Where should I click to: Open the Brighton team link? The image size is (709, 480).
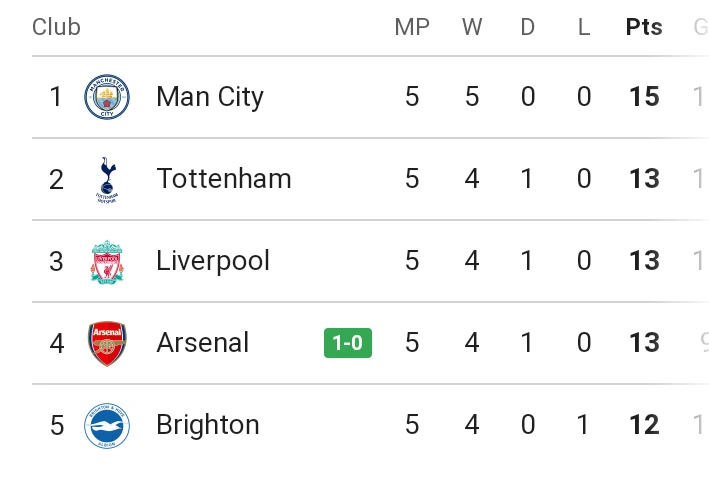pyautogui.click(x=208, y=425)
